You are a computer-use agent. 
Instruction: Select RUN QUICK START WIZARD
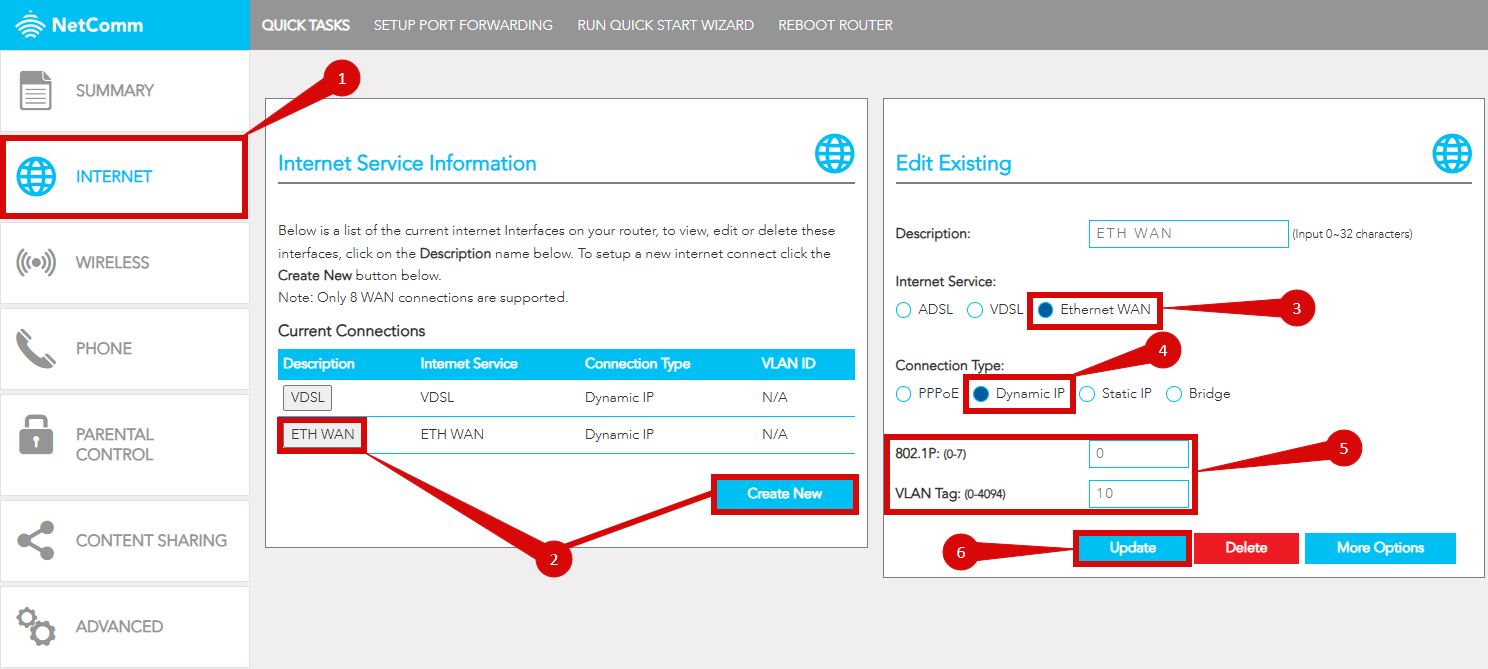pos(666,25)
